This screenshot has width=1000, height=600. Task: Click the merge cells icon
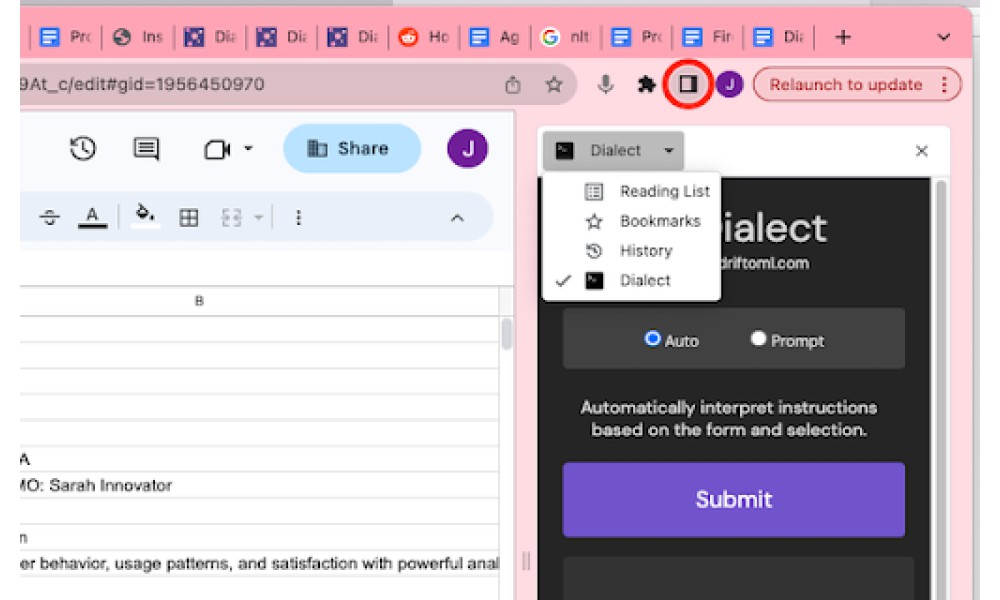(232, 218)
